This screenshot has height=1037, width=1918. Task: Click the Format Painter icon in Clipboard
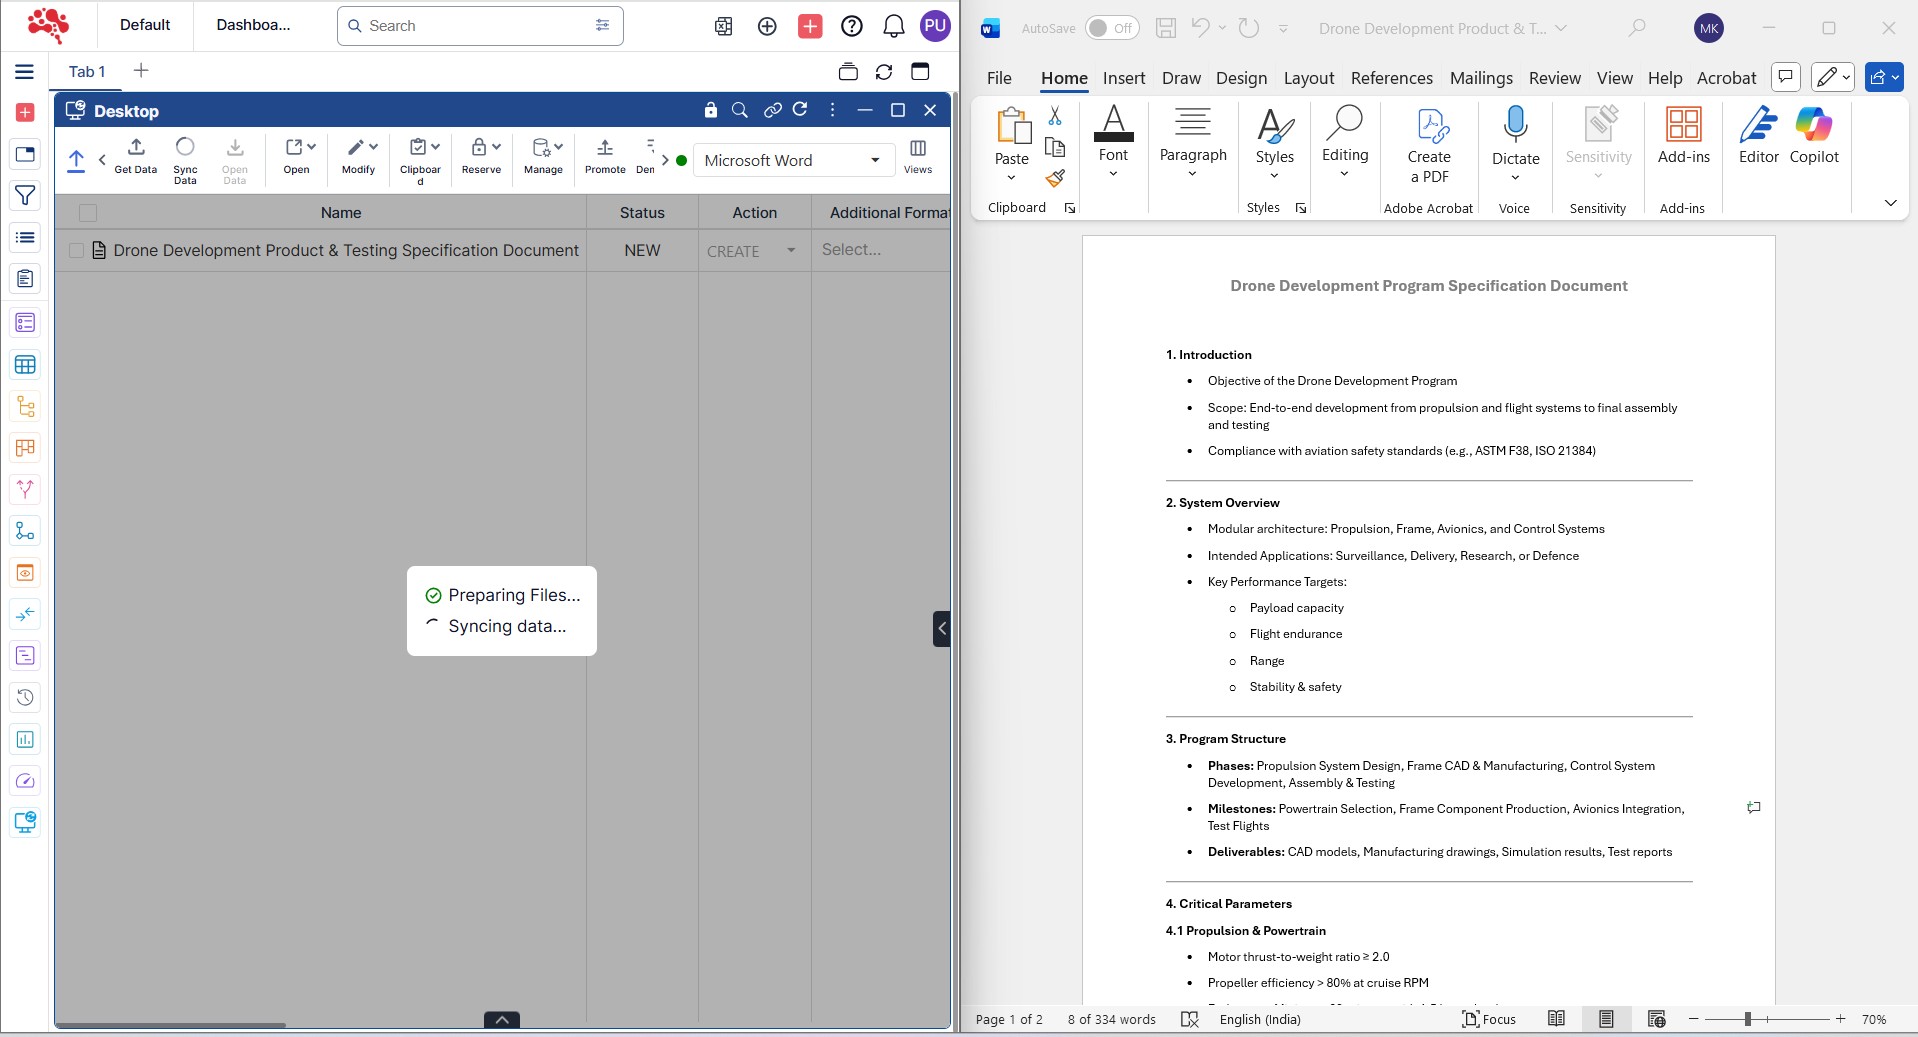(x=1055, y=179)
